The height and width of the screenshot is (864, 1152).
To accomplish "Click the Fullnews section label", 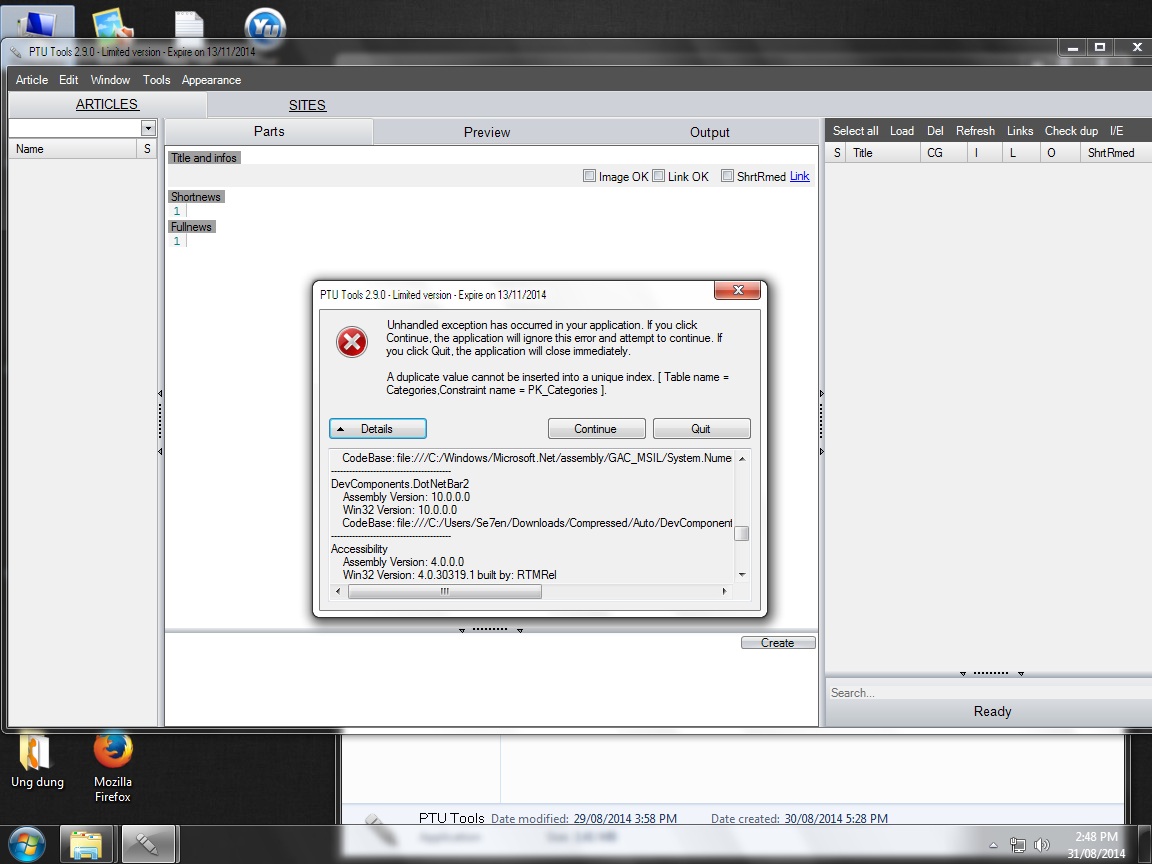I will tap(191, 227).
